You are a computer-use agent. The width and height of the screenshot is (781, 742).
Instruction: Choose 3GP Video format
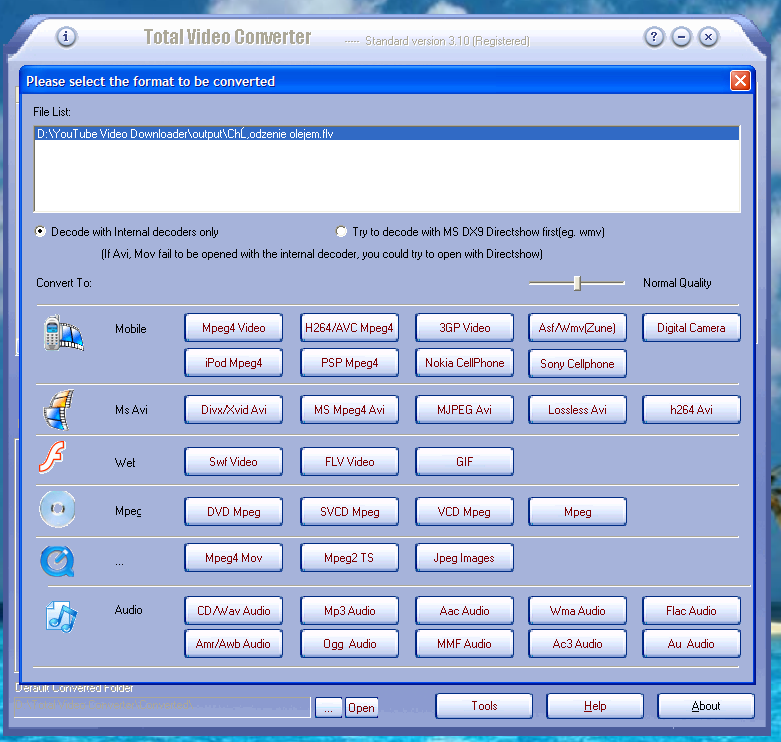464,328
